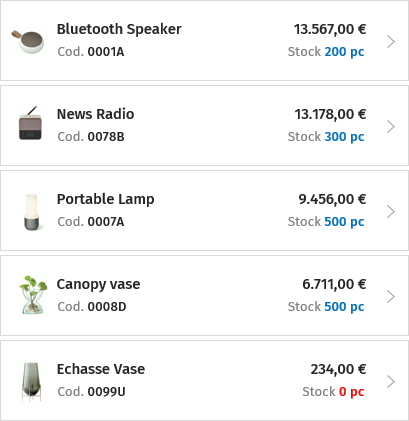The image size is (409, 421).
Task: Click the Bluetooth Speaker title
Action: point(119,29)
